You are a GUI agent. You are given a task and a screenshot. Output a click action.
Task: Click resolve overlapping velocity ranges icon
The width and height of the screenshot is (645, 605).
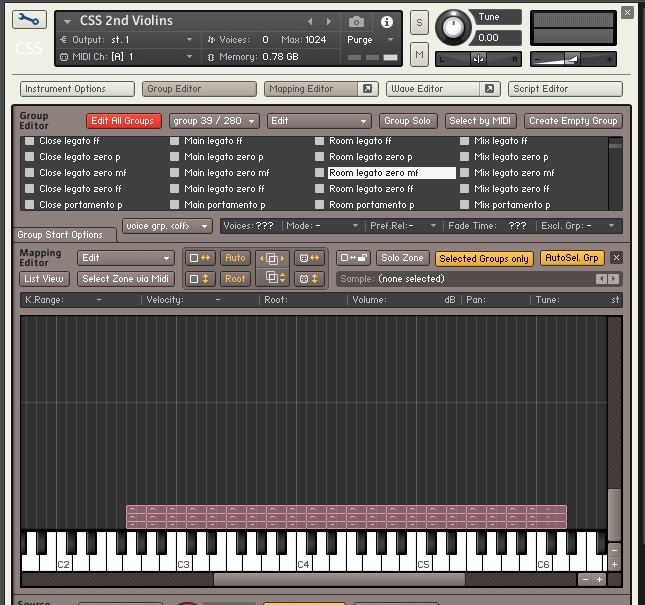point(272,278)
